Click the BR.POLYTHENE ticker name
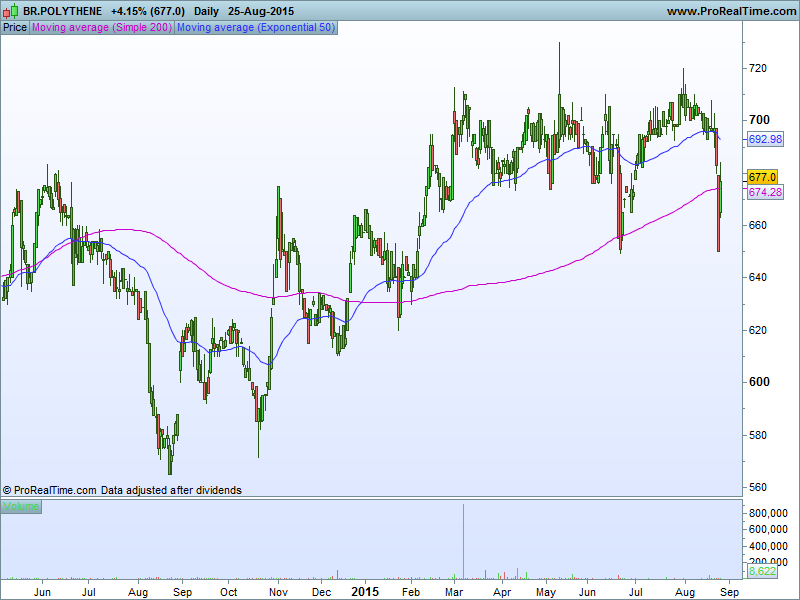 (63, 11)
